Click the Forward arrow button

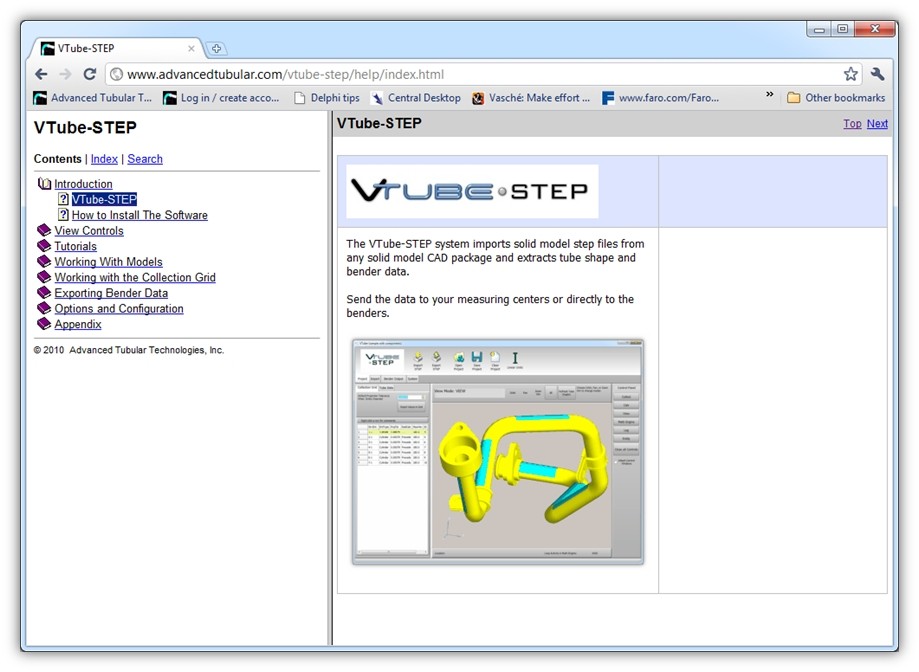pyautogui.click(x=65, y=74)
